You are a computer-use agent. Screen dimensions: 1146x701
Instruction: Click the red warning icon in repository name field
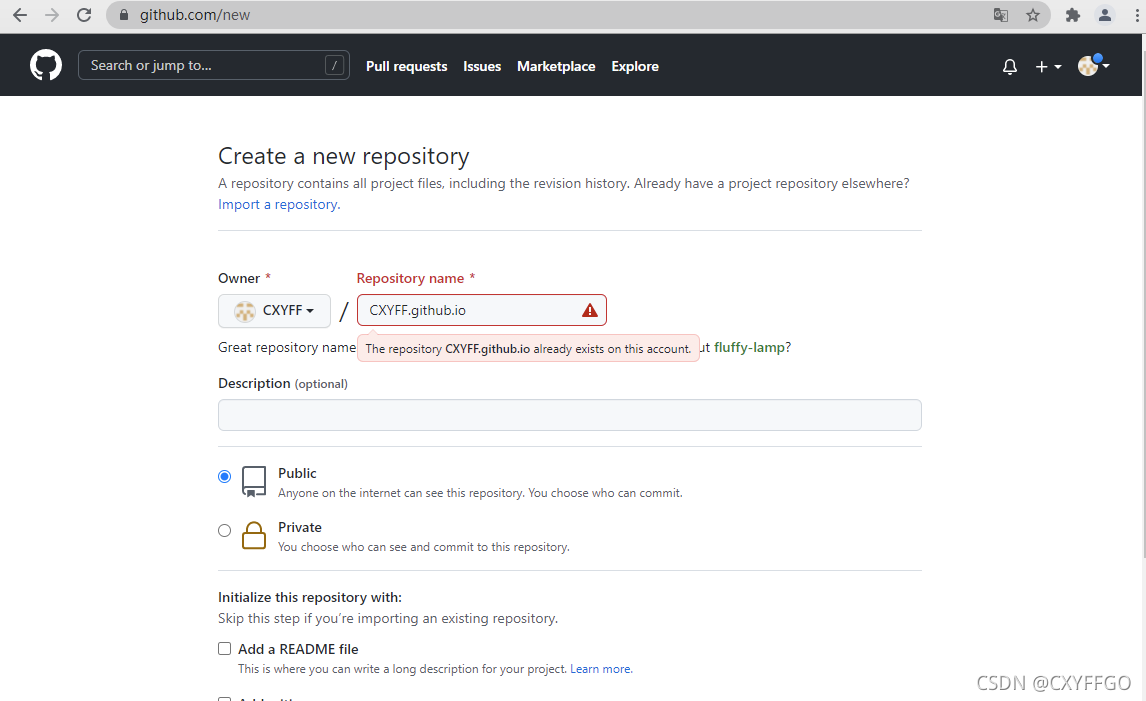(x=589, y=311)
